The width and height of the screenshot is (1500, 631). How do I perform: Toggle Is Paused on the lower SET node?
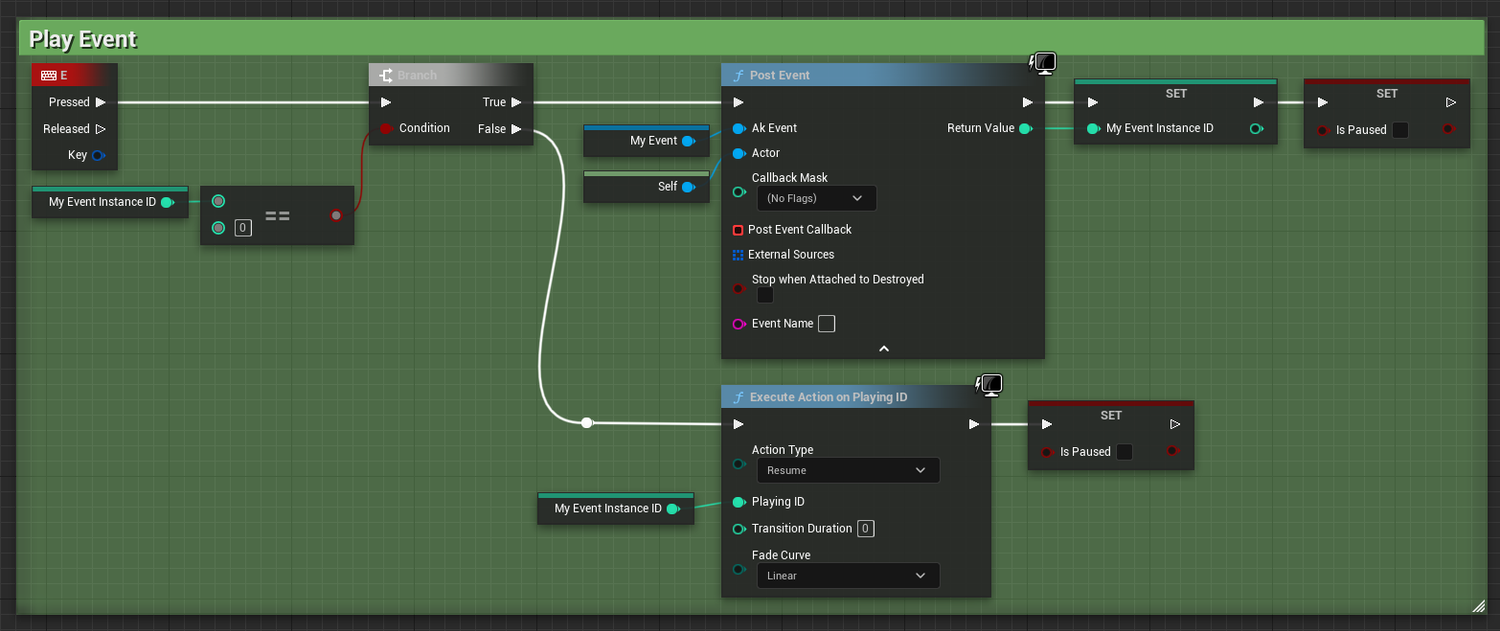point(1123,451)
